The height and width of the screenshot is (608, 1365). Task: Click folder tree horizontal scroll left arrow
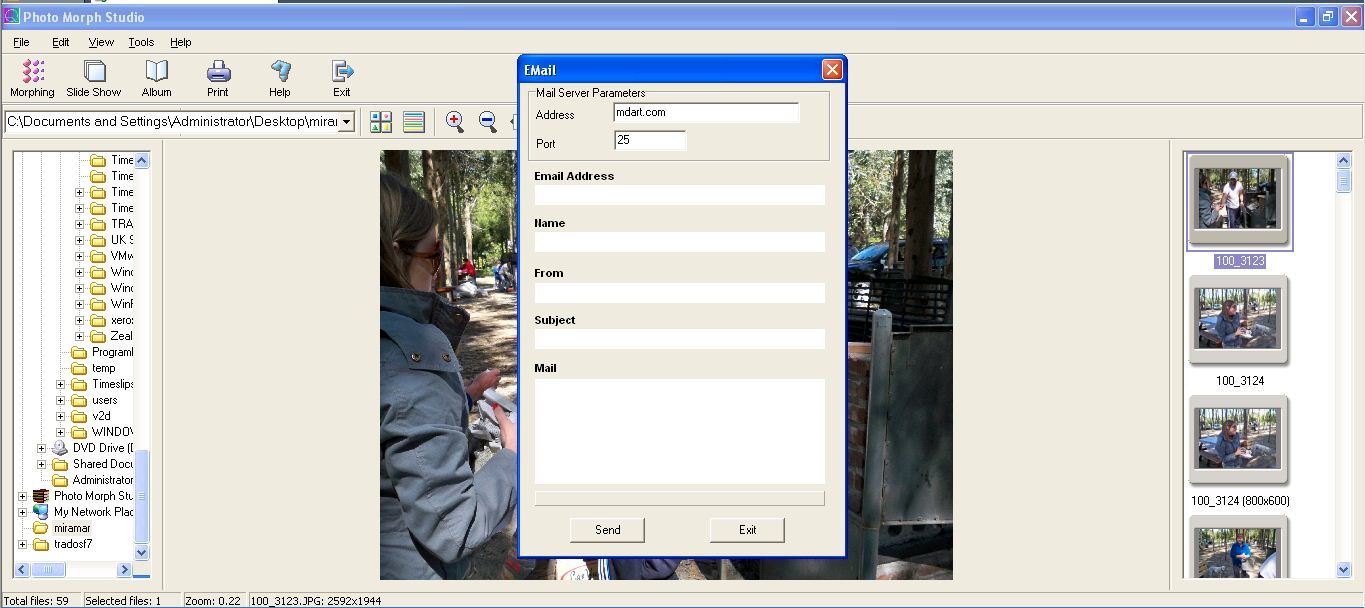point(21,569)
